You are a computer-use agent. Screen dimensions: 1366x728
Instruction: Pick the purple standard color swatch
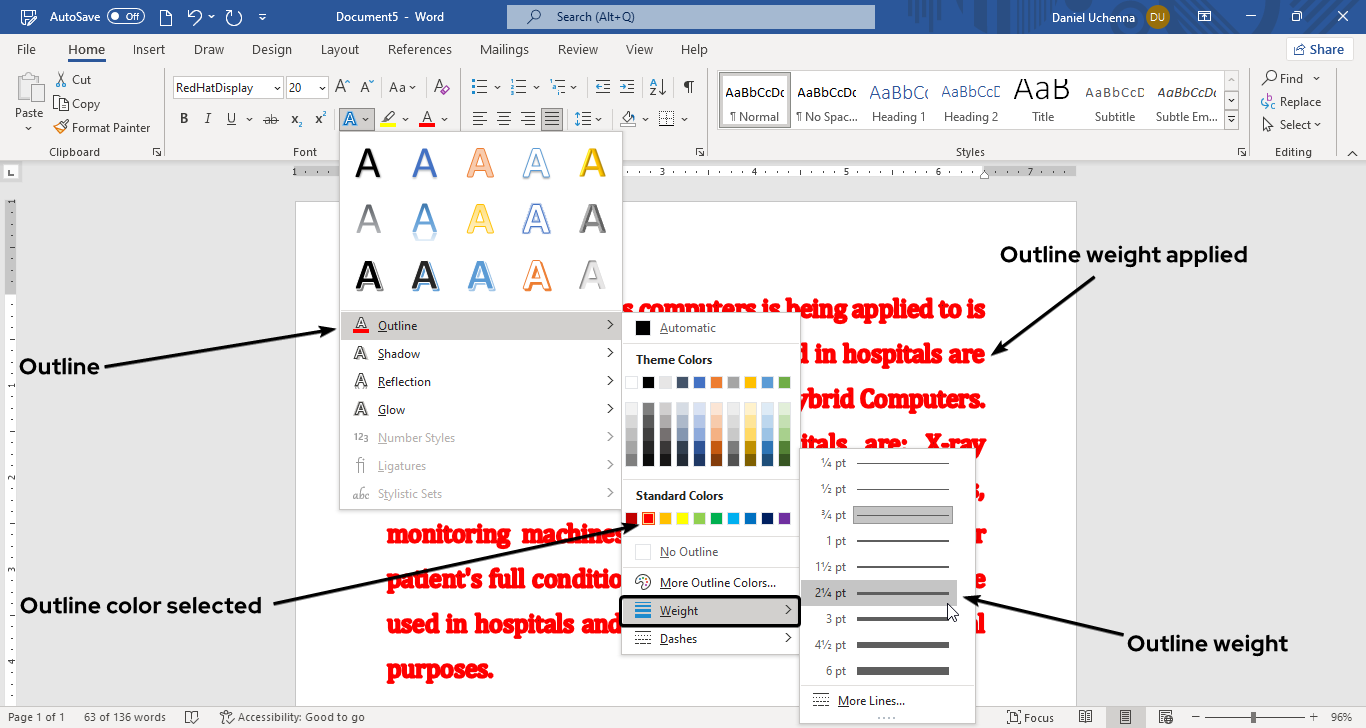[784, 518]
